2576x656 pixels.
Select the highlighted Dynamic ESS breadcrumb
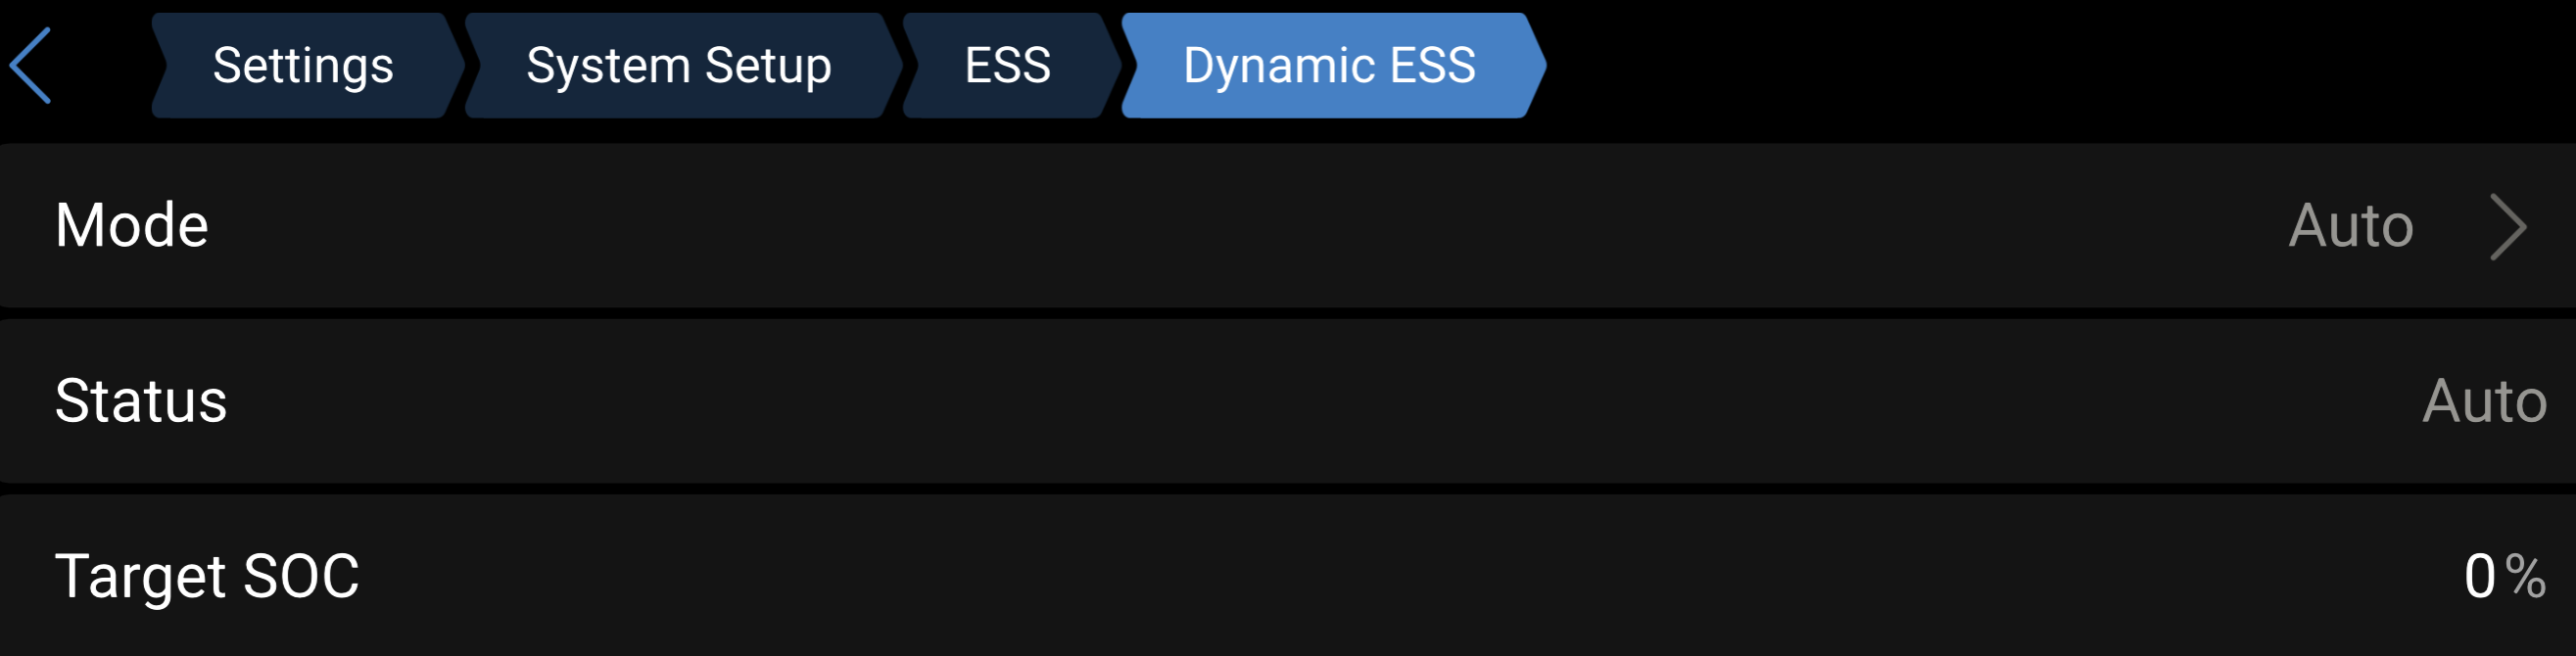point(1333,66)
